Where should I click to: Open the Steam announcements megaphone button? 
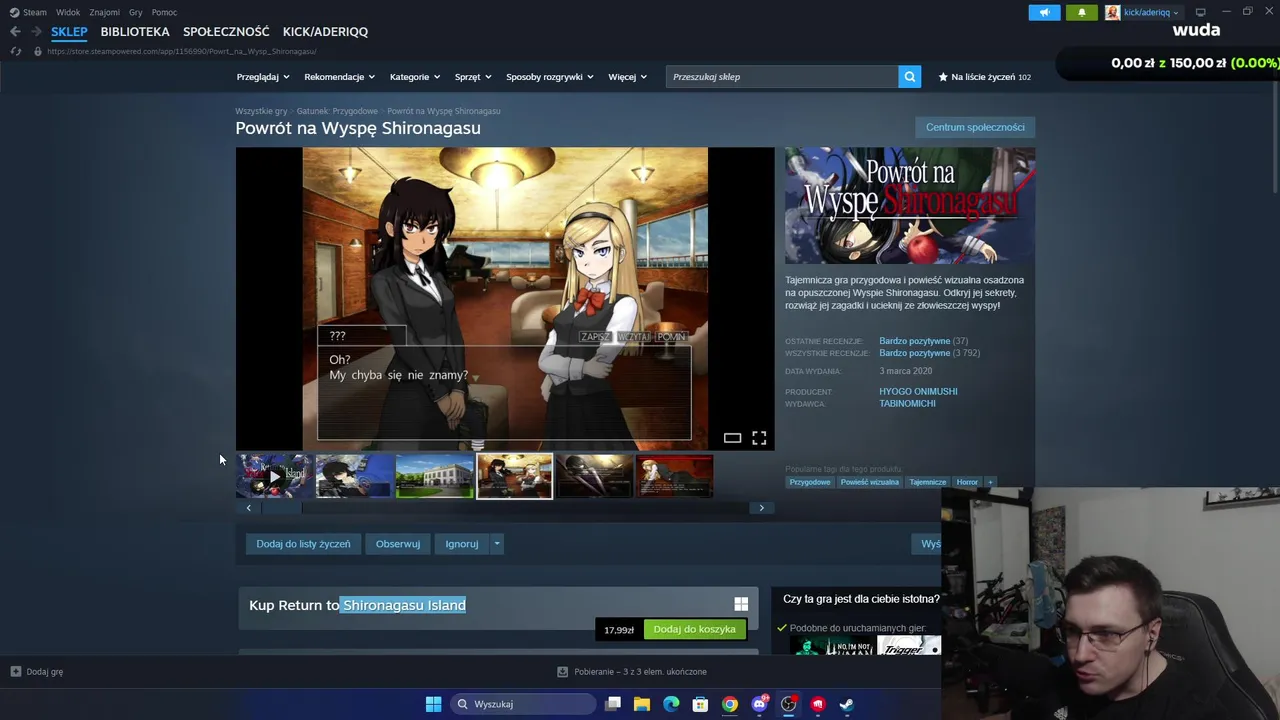(1044, 12)
